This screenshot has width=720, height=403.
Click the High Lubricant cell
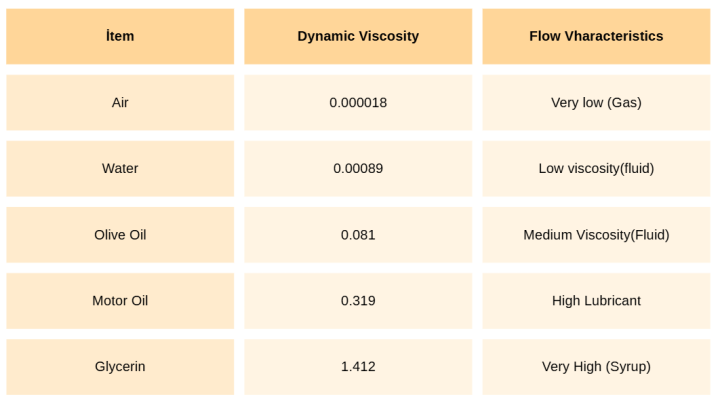click(596, 300)
